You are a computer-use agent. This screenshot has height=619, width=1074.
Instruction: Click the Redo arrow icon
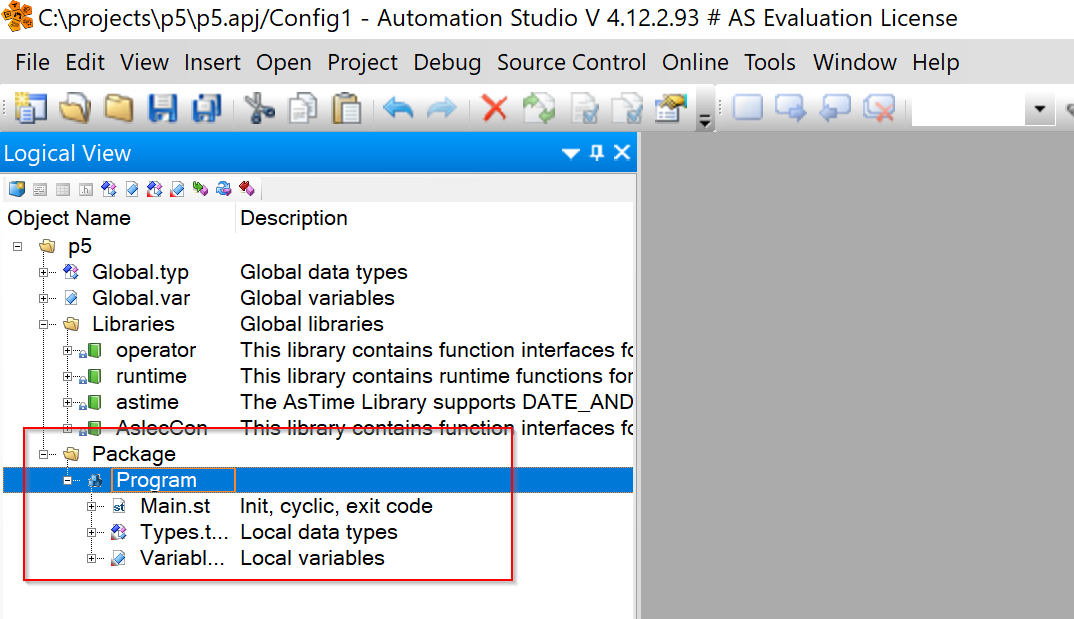pyautogui.click(x=441, y=108)
